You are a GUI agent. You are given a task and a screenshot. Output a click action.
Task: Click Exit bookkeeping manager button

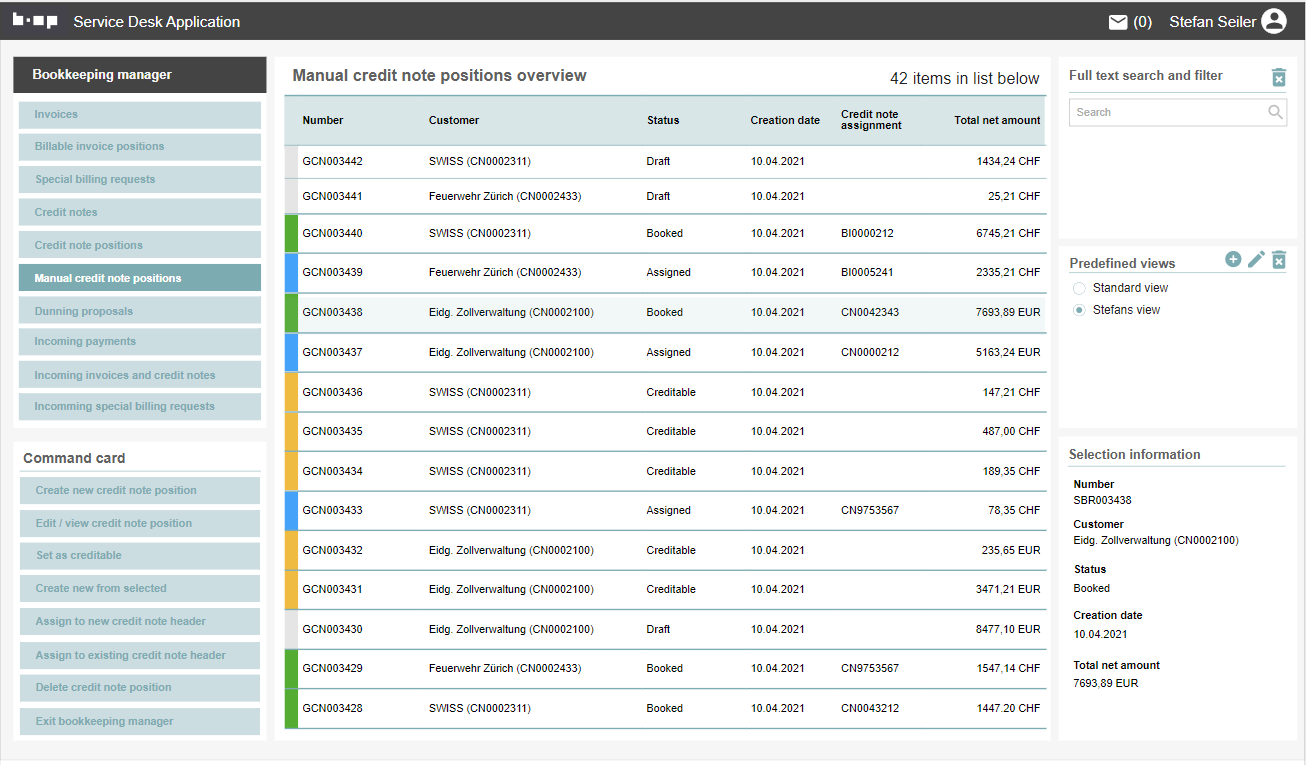(140, 721)
